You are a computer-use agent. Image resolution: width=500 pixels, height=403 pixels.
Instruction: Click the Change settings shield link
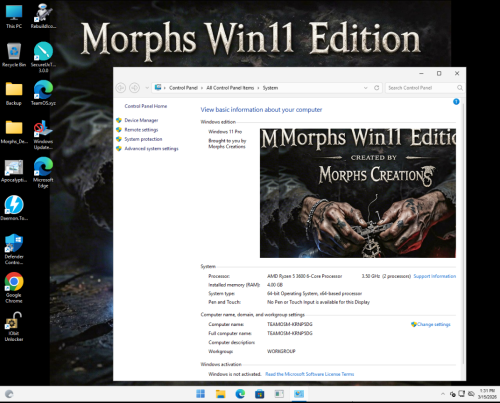coord(431,324)
